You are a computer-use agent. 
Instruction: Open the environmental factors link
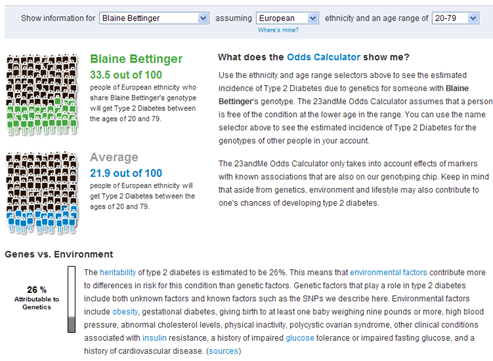388,272
